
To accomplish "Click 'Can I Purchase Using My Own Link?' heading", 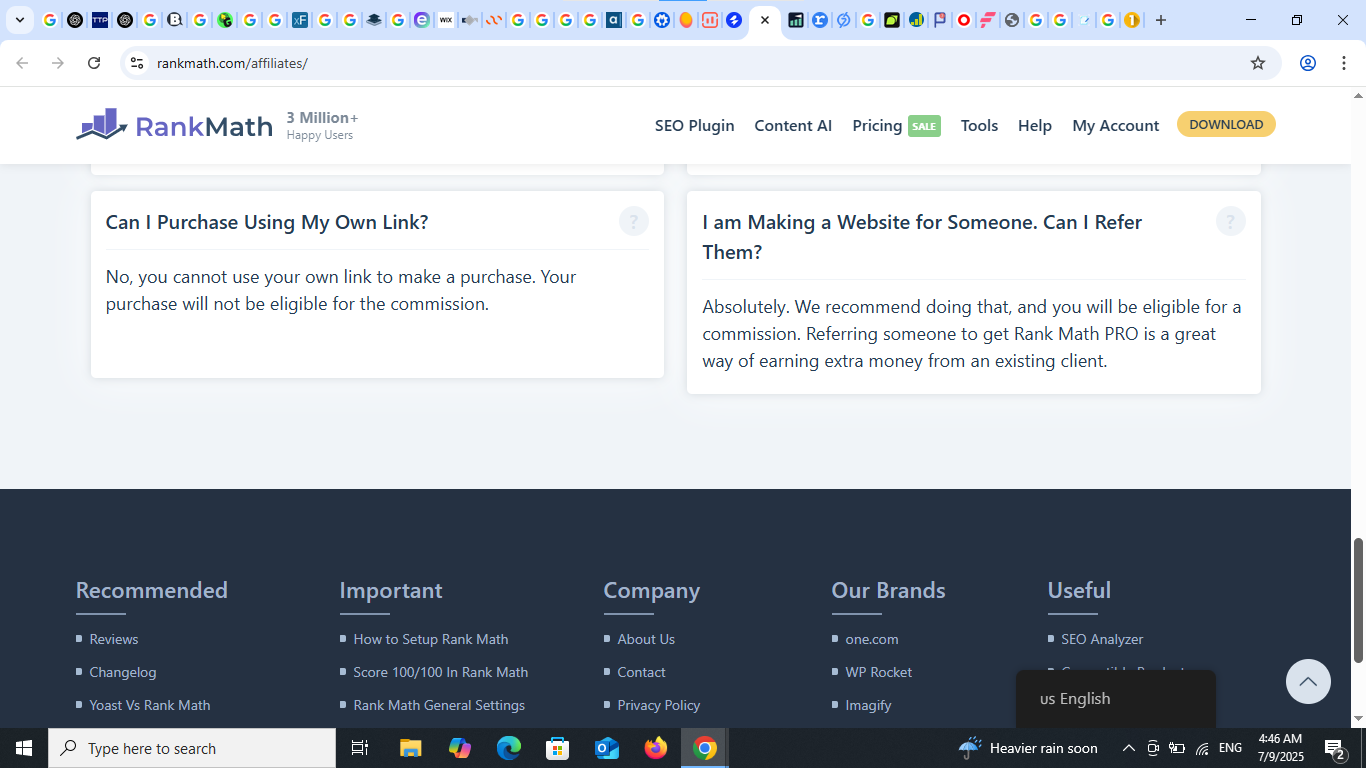I will 267,222.
